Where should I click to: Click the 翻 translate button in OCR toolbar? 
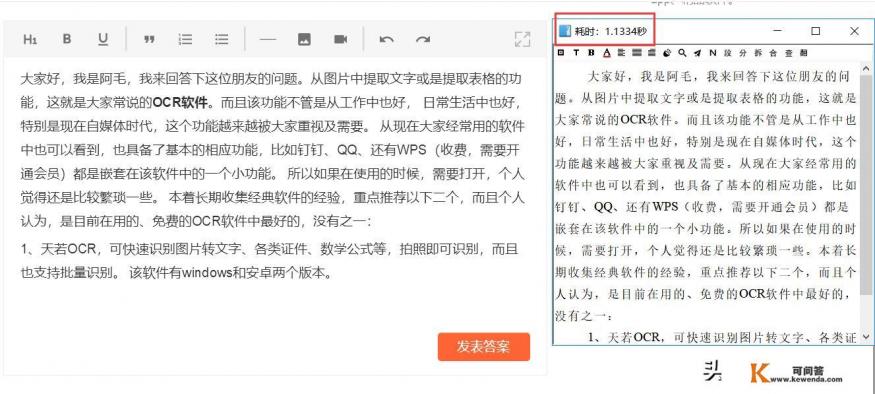[804, 52]
